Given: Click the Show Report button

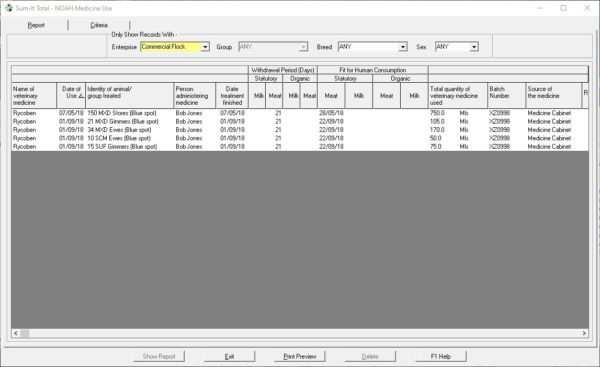Looking at the screenshot, I should point(159,356).
